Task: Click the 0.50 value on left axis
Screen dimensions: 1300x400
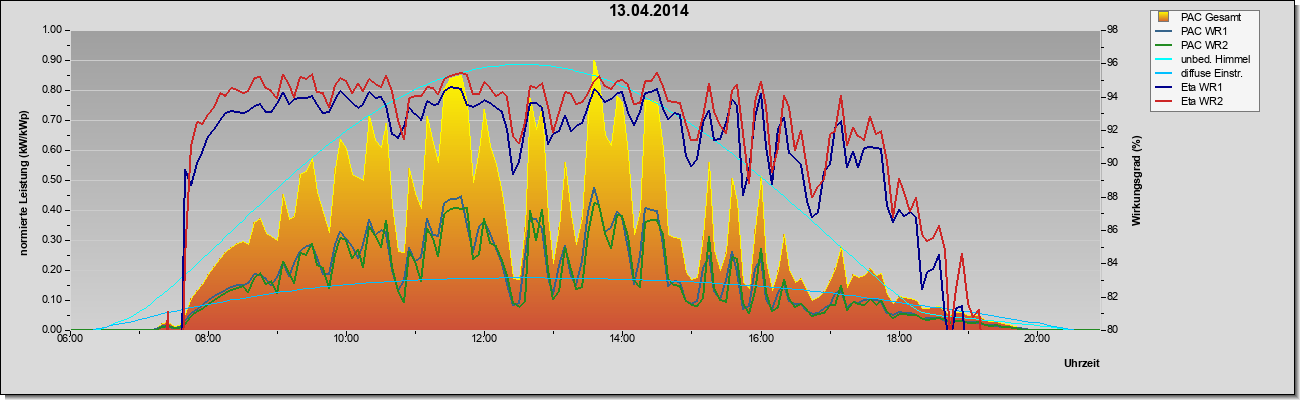Action: (x=51, y=180)
